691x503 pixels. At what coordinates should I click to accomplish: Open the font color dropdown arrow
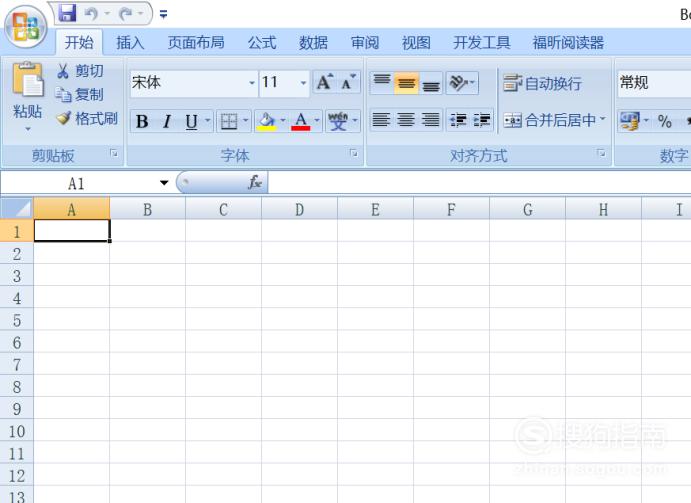tap(317, 120)
